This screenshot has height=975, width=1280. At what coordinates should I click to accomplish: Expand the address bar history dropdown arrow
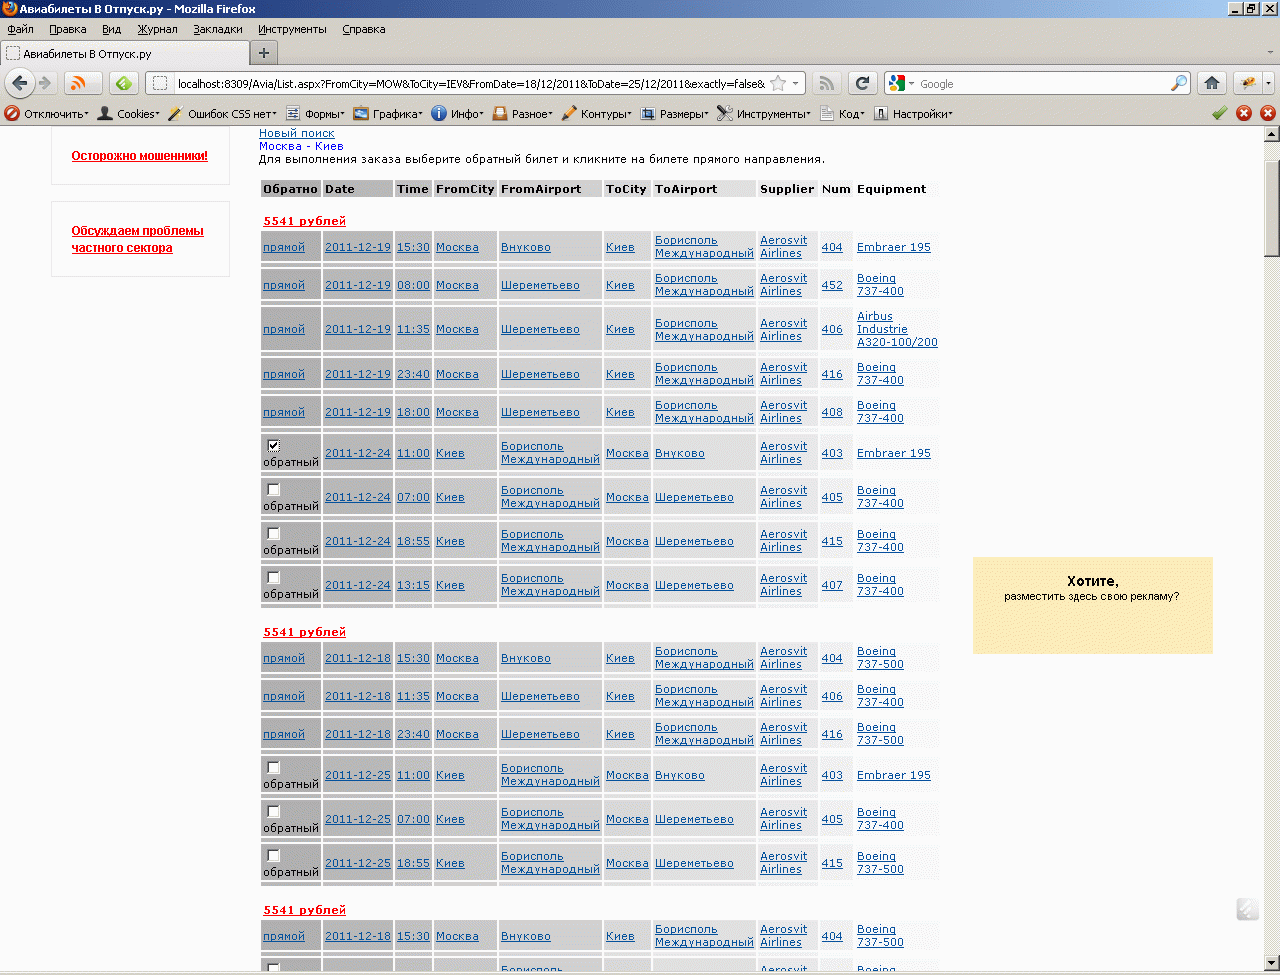(798, 83)
